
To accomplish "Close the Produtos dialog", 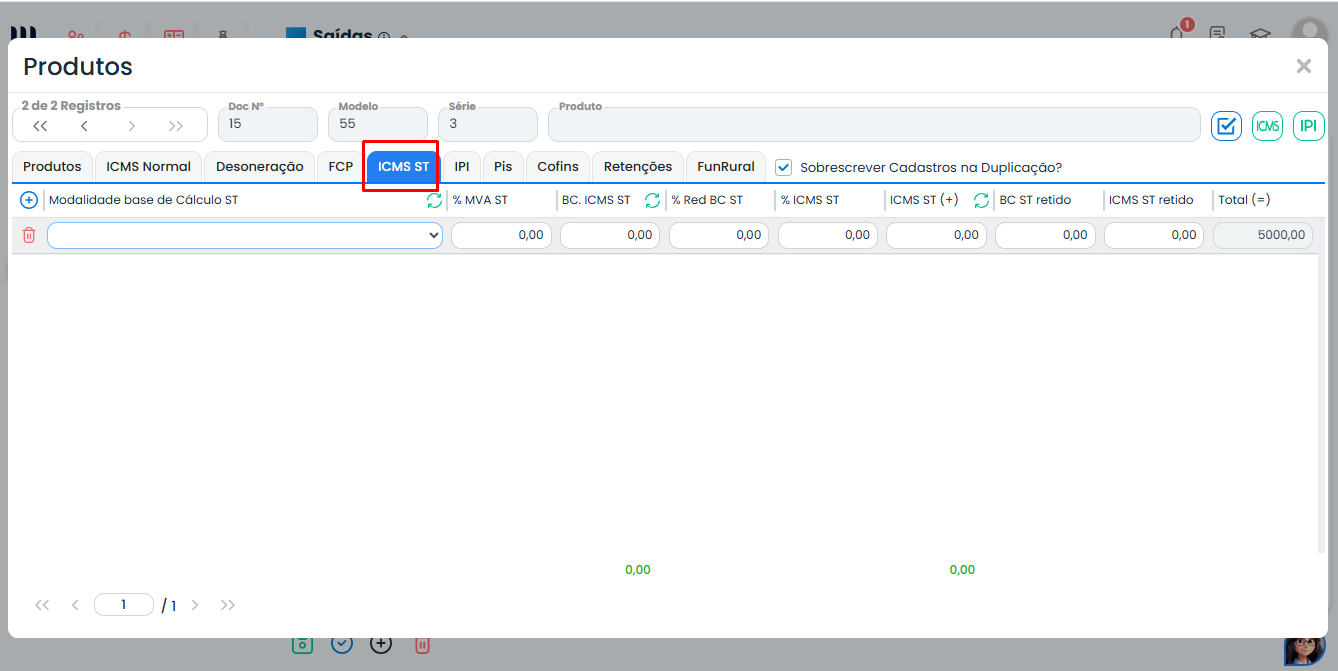I will point(1304,66).
